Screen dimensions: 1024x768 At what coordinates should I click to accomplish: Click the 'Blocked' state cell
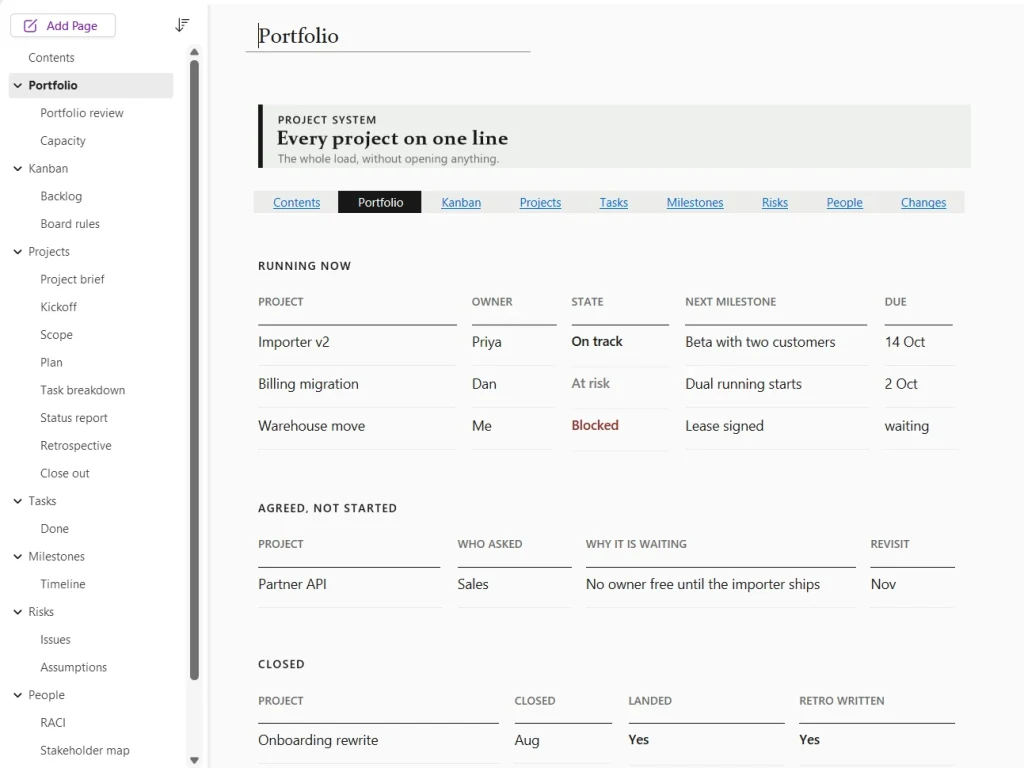point(595,425)
